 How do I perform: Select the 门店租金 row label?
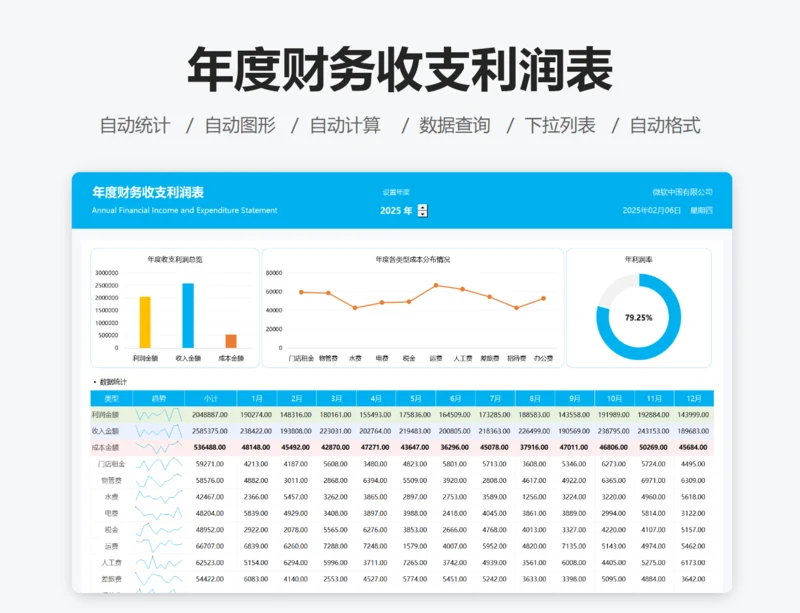tap(111, 464)
